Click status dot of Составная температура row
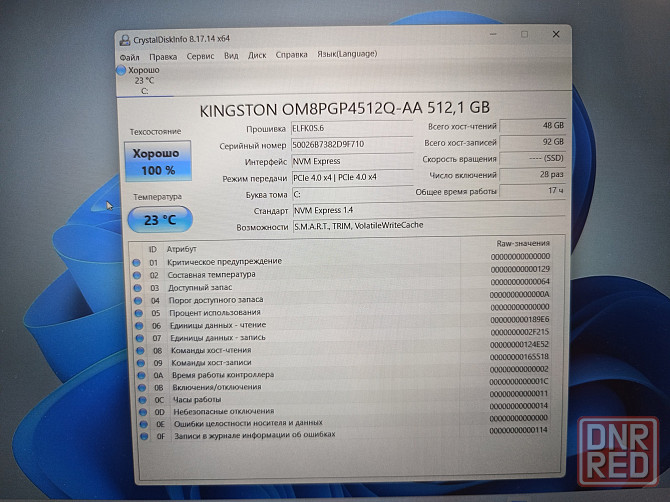Image resolution: width=670 pixels, height=502 pixels. tap(137, 276)
